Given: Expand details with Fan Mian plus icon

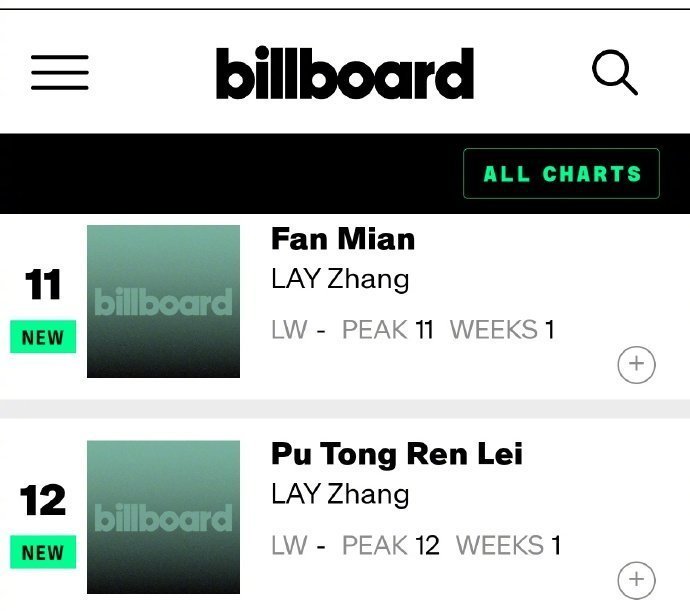Looking at the screenshot, I should pos(636,364).
